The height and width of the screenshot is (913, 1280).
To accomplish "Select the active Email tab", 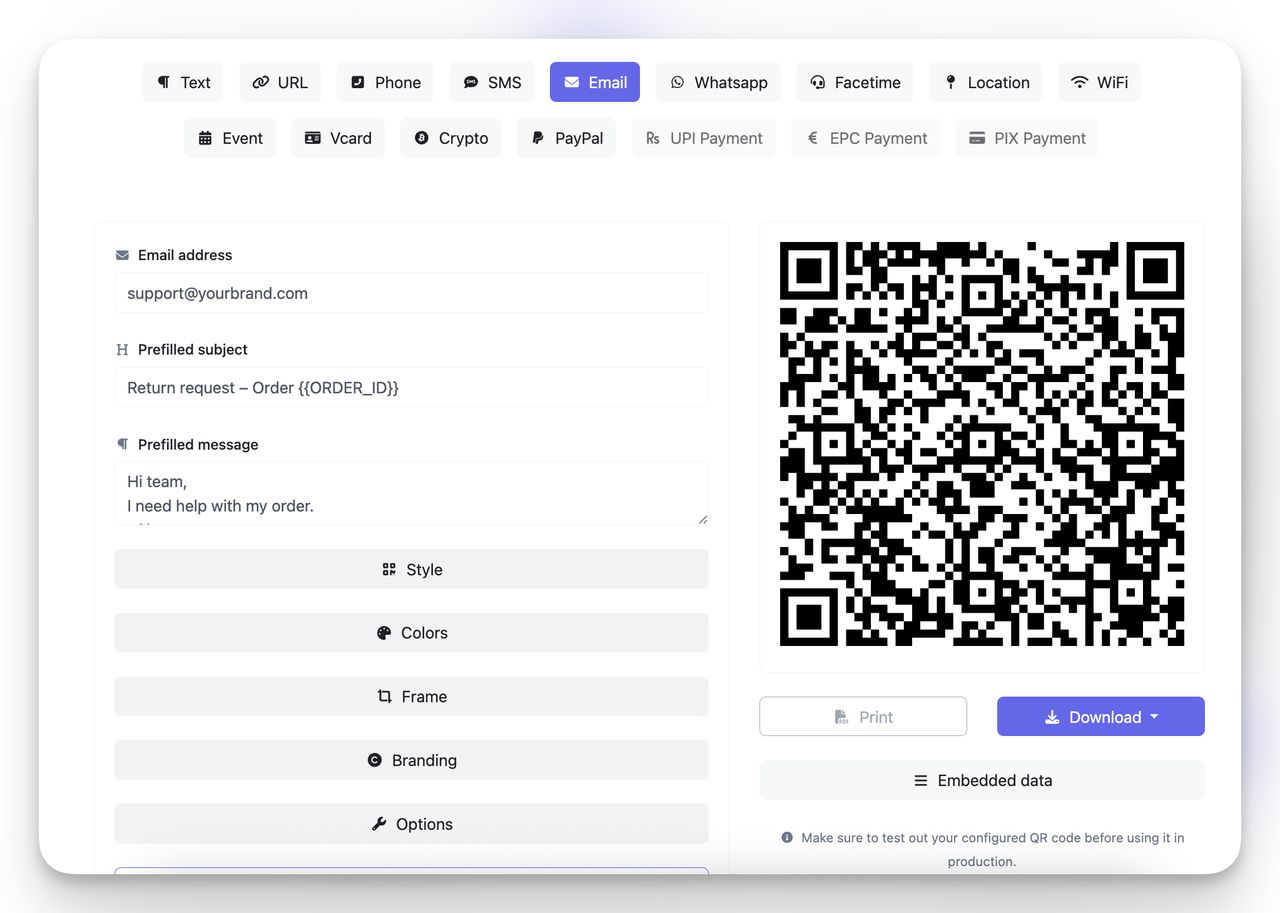I will pyautogui.click(x=595, y=82).
